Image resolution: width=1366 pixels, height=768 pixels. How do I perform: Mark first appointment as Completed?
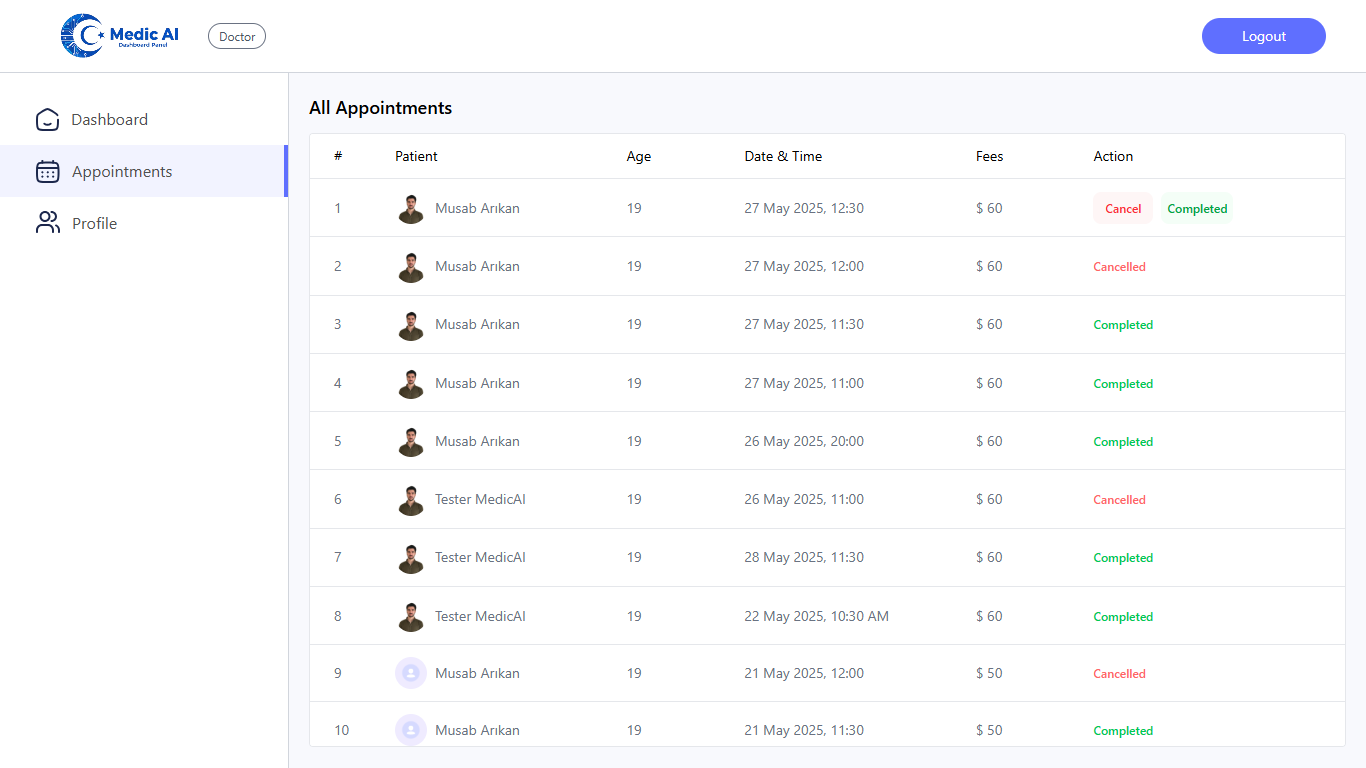click(1197, 209)
